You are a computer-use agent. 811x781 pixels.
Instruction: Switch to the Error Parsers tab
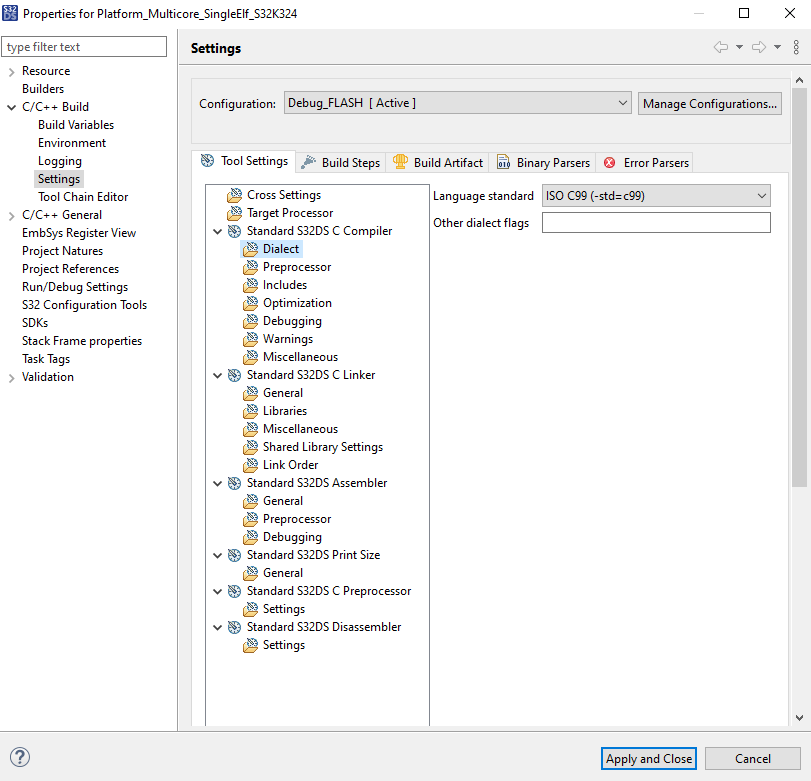[645, 162]
